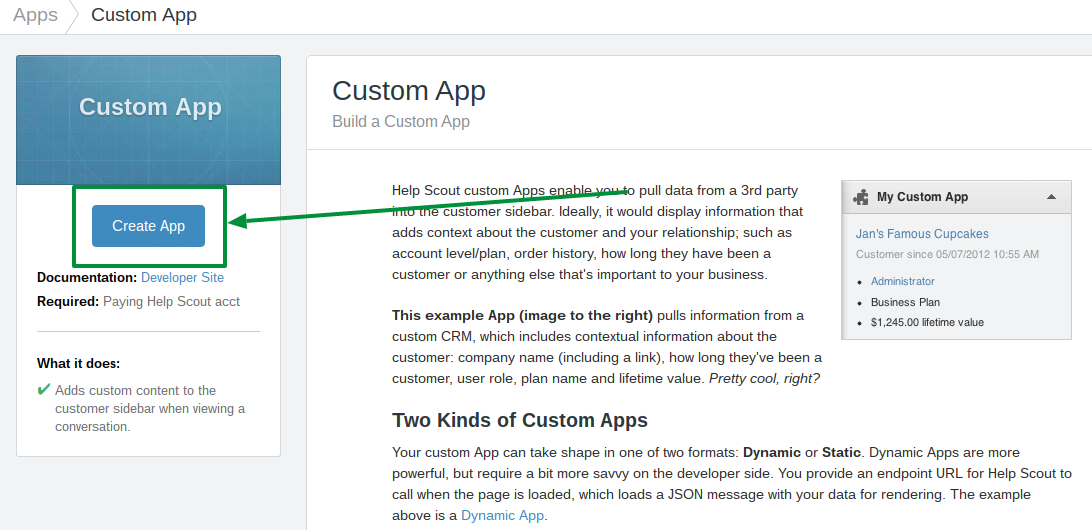Click the 'Documentation:' label
This screenshot has height=530, width=1092.
click(x=87, y=277)
